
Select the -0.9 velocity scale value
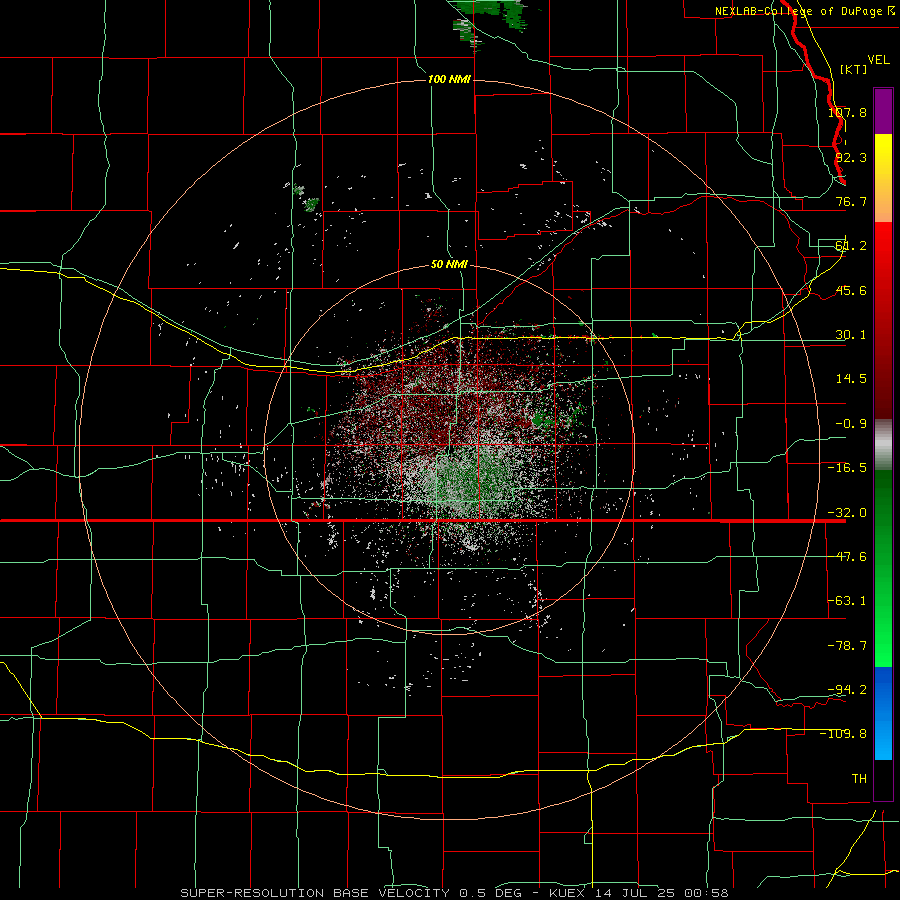pos(851,424)
